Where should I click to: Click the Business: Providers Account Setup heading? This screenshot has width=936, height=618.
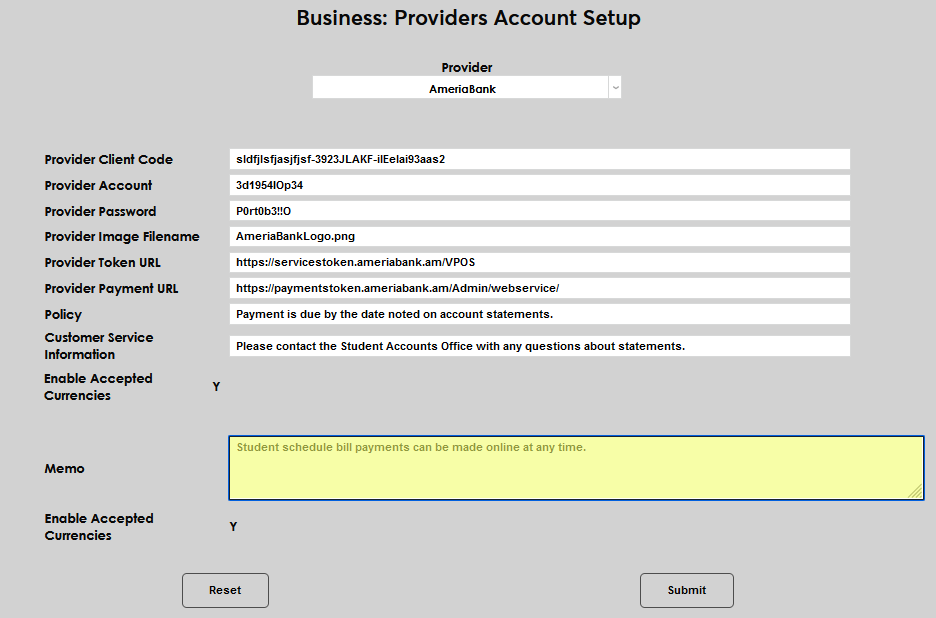click(x=468, y=18)
